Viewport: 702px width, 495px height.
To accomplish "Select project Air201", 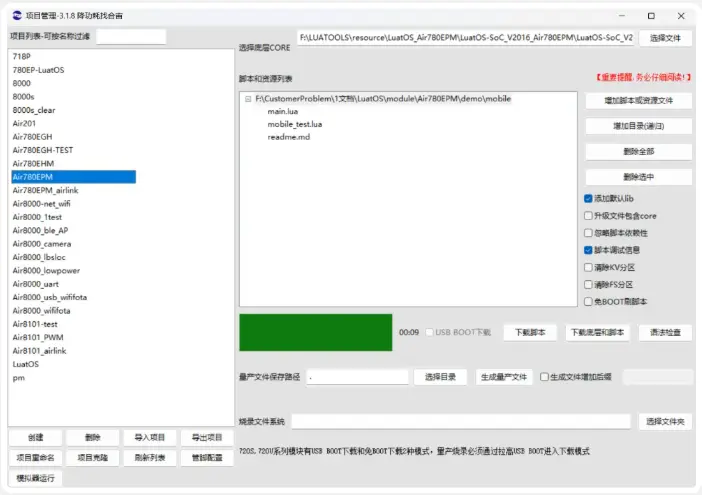I will (x=24, y=124).
